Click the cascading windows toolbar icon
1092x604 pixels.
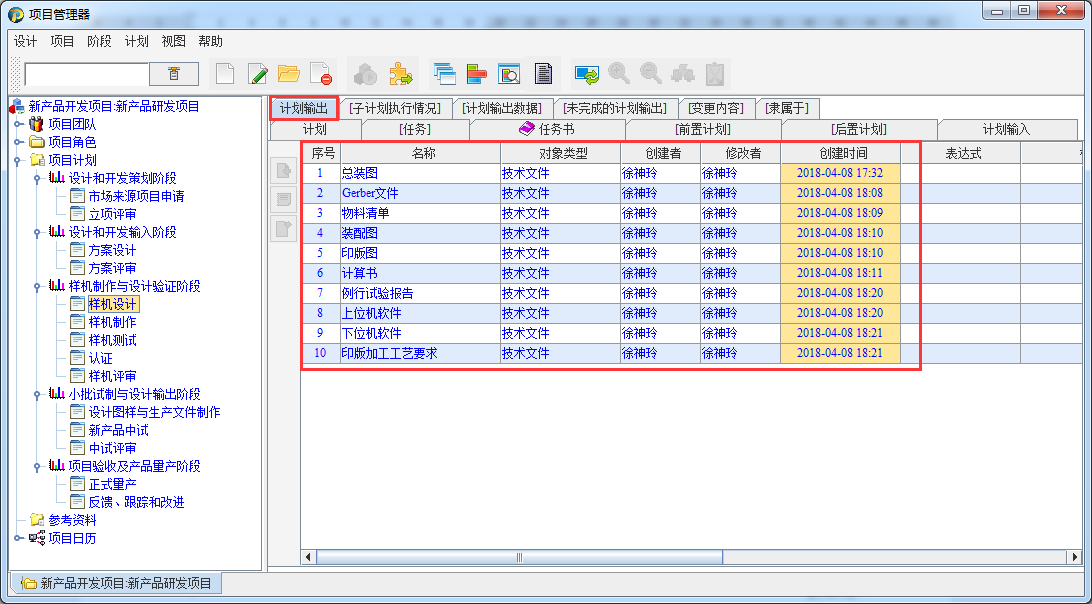[444, 73]
